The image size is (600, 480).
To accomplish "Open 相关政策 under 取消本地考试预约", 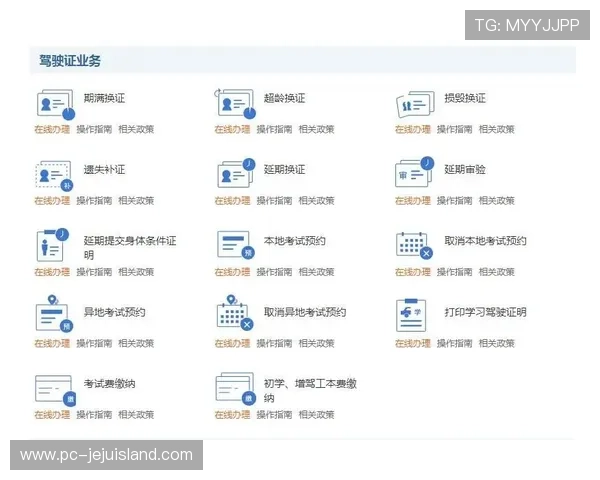I will point(497,272).
